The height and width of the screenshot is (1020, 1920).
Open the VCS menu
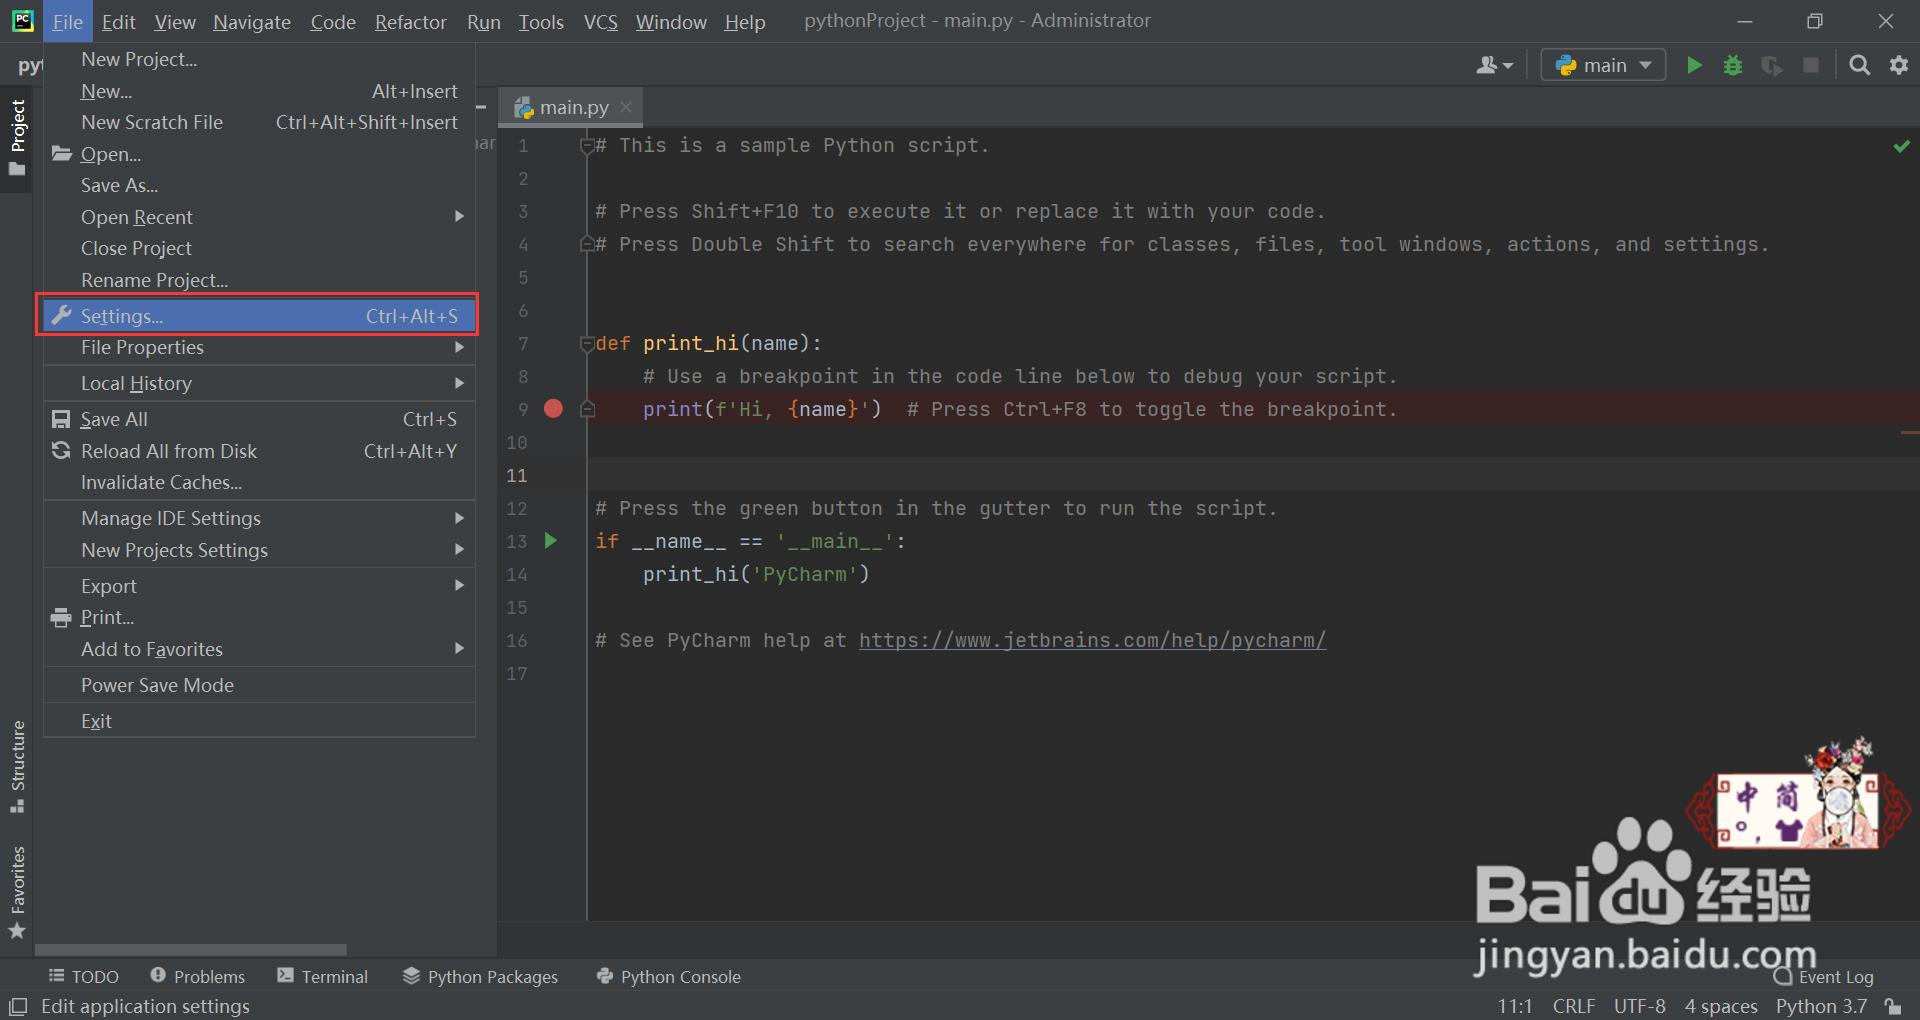click(x=601, y=22)
